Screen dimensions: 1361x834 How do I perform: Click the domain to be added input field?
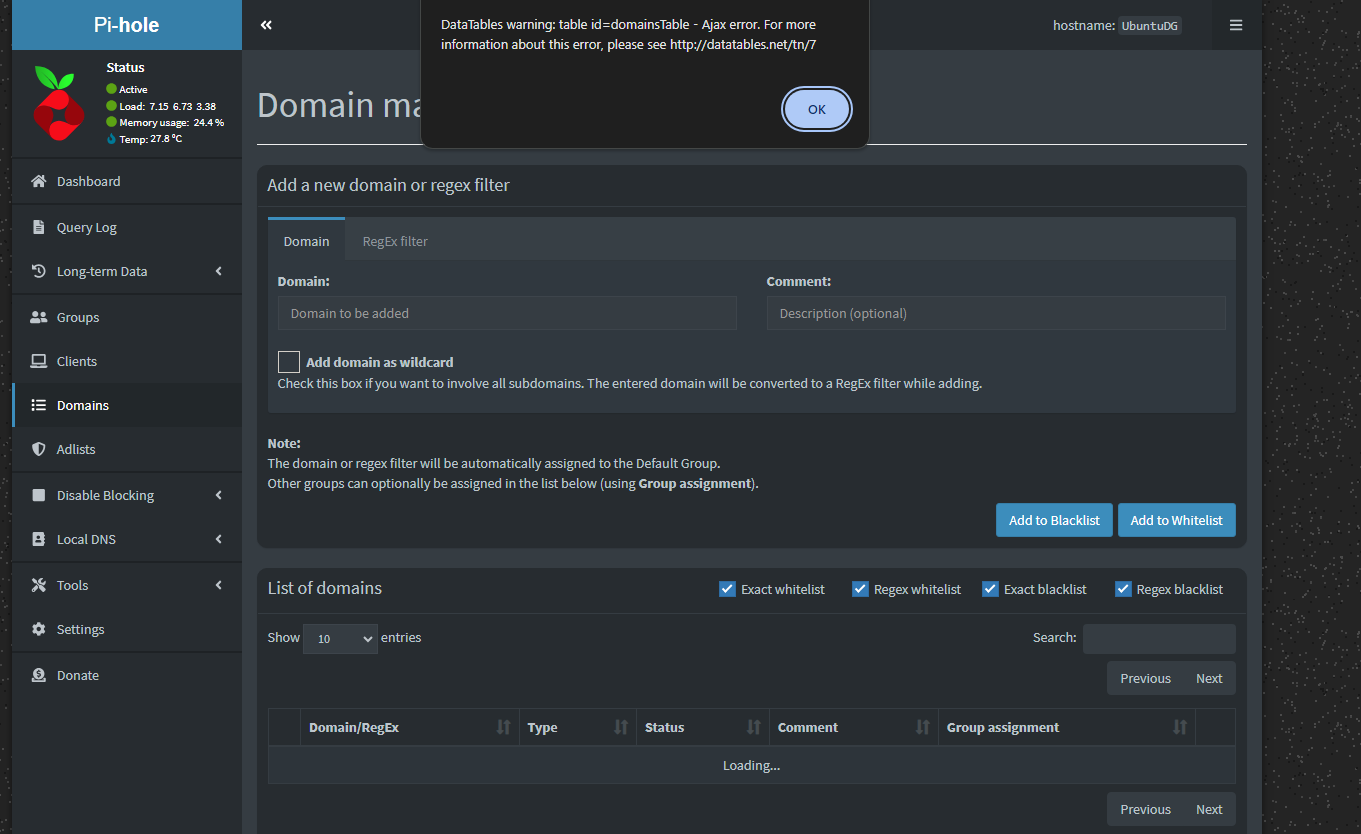tap(507, 313)
